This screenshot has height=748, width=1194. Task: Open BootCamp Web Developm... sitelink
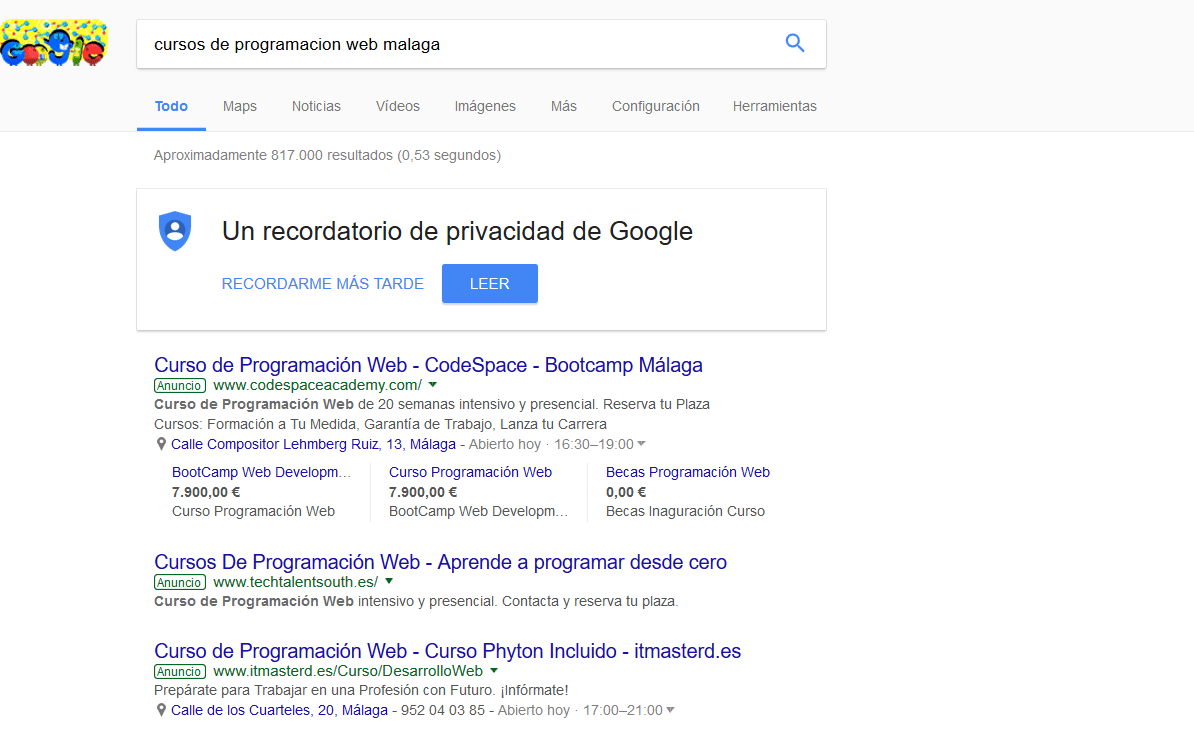click(261, 472)
